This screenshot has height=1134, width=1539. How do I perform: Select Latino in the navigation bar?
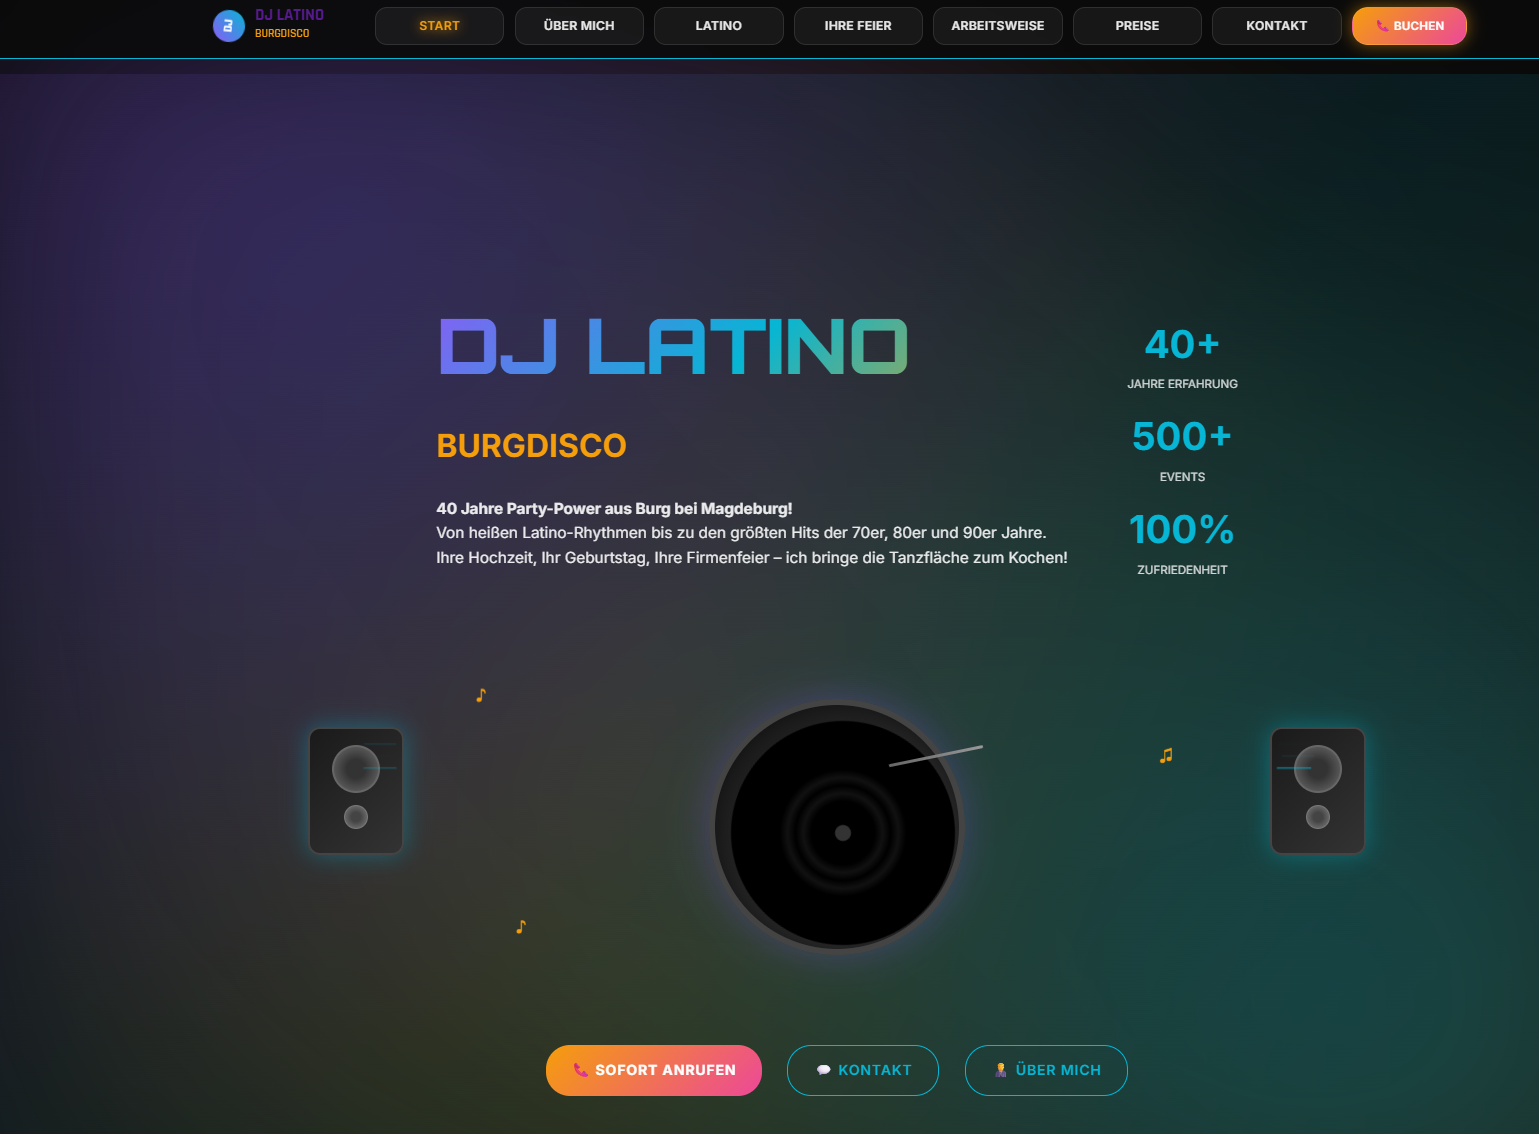718,26
